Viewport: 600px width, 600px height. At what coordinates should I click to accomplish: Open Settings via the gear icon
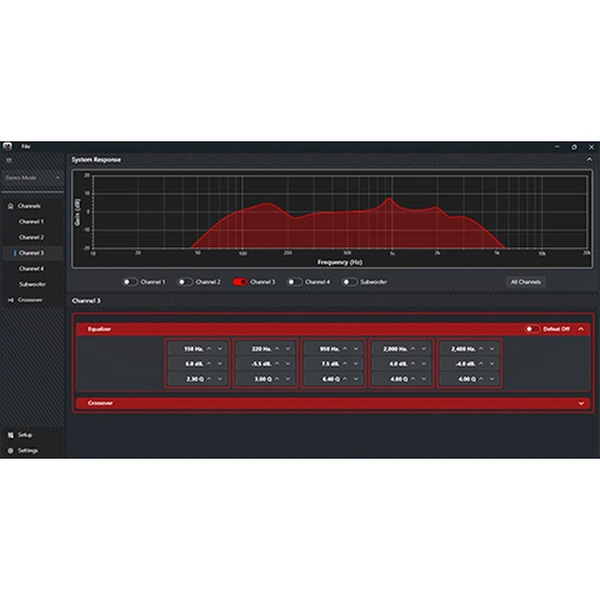10,450
